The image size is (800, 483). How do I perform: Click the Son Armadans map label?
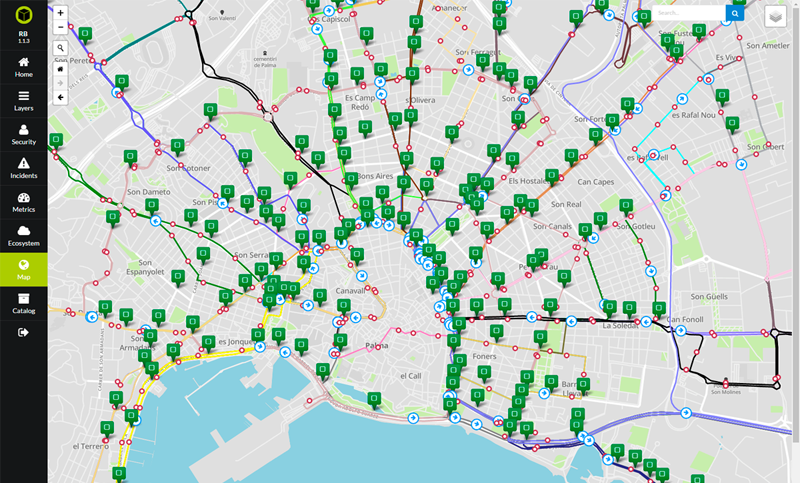coord(137,343)
